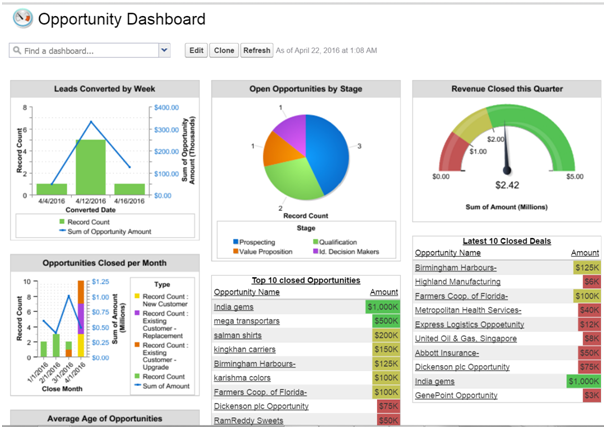Click the blue Prospecting legend swatch
The width and height of the screenshot is (606, 429).
coord(236,242)
